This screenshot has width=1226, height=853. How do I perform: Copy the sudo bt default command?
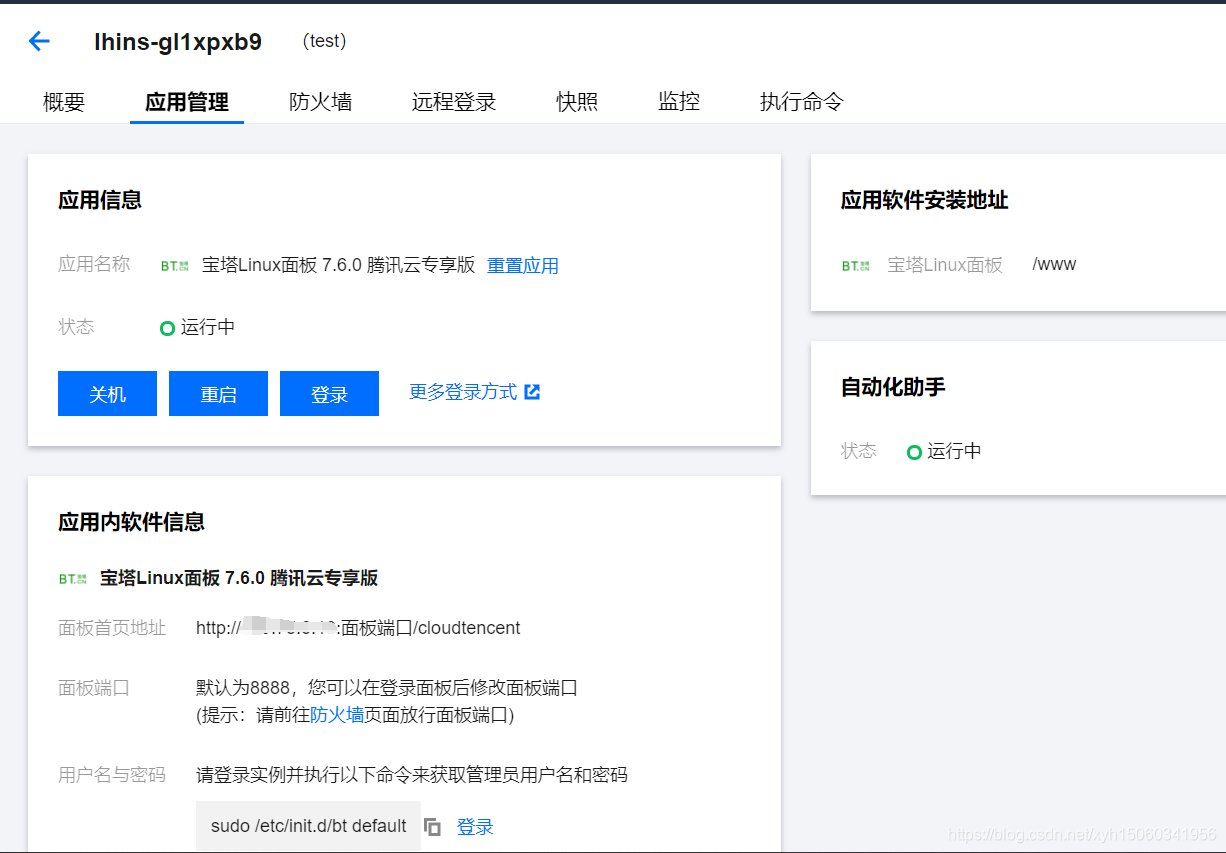tap(432, 827)
